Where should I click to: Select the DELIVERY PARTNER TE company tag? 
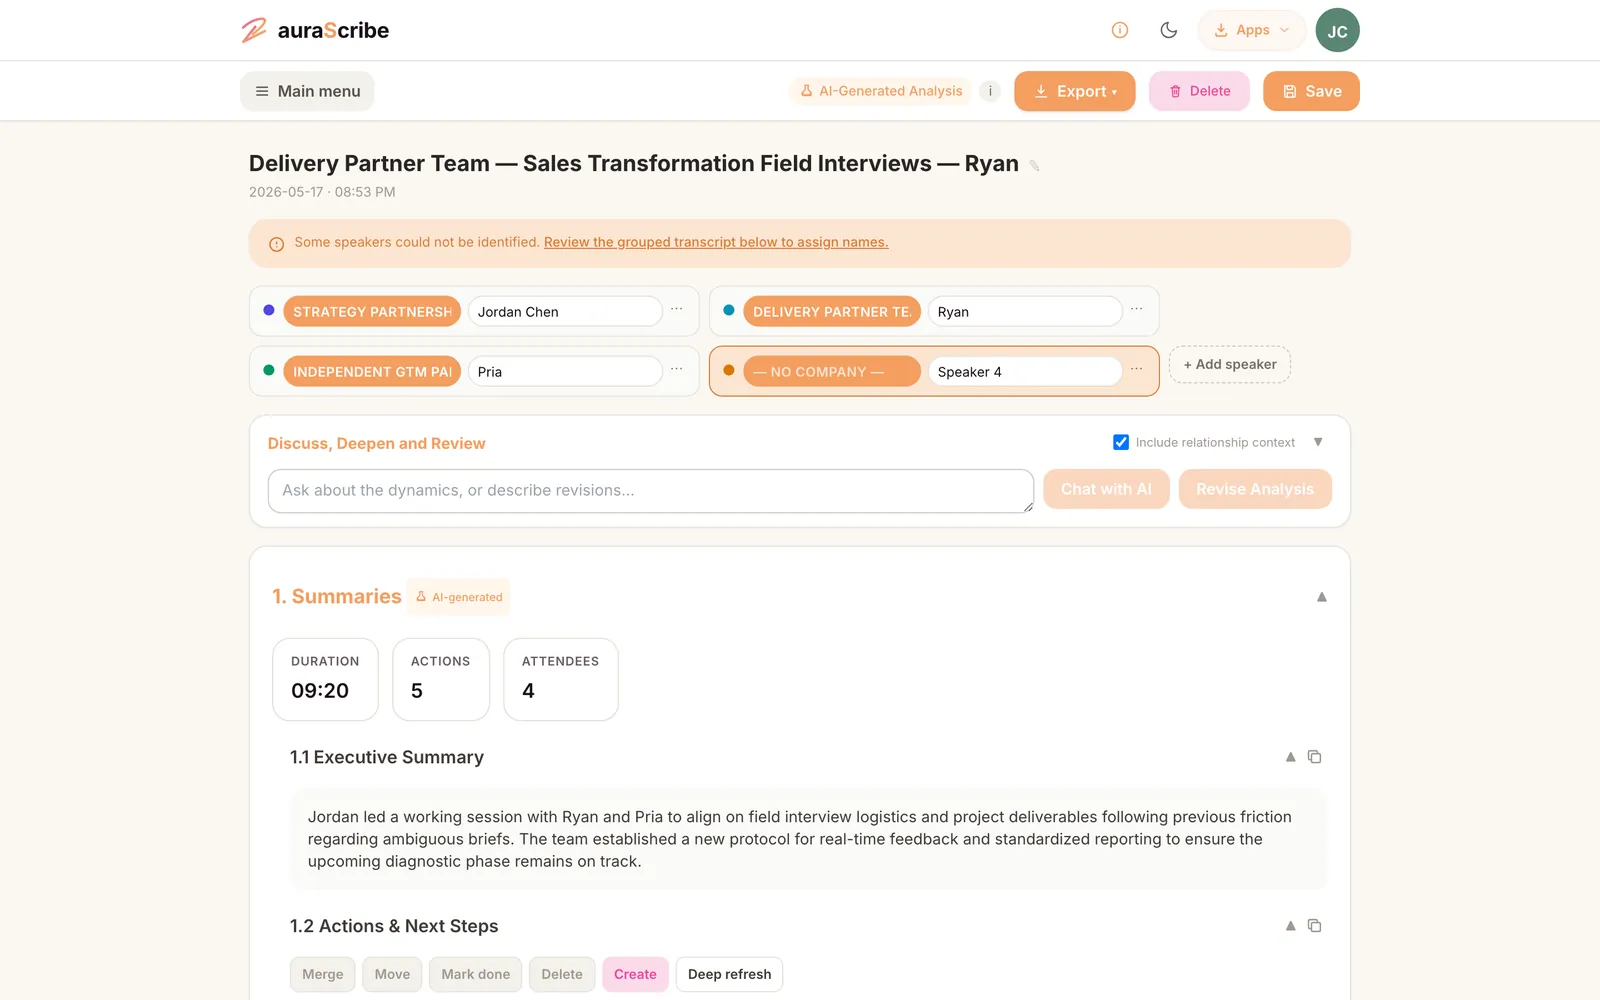pyautogui.click(x=832, y=311)
